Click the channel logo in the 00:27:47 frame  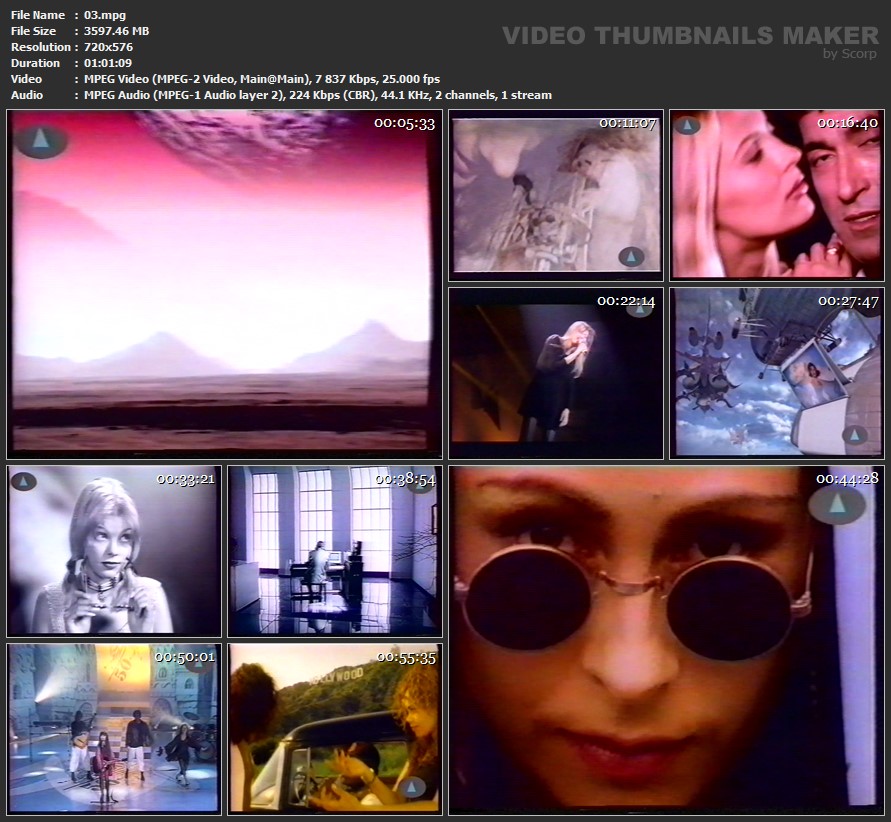[x=855, y=436]
